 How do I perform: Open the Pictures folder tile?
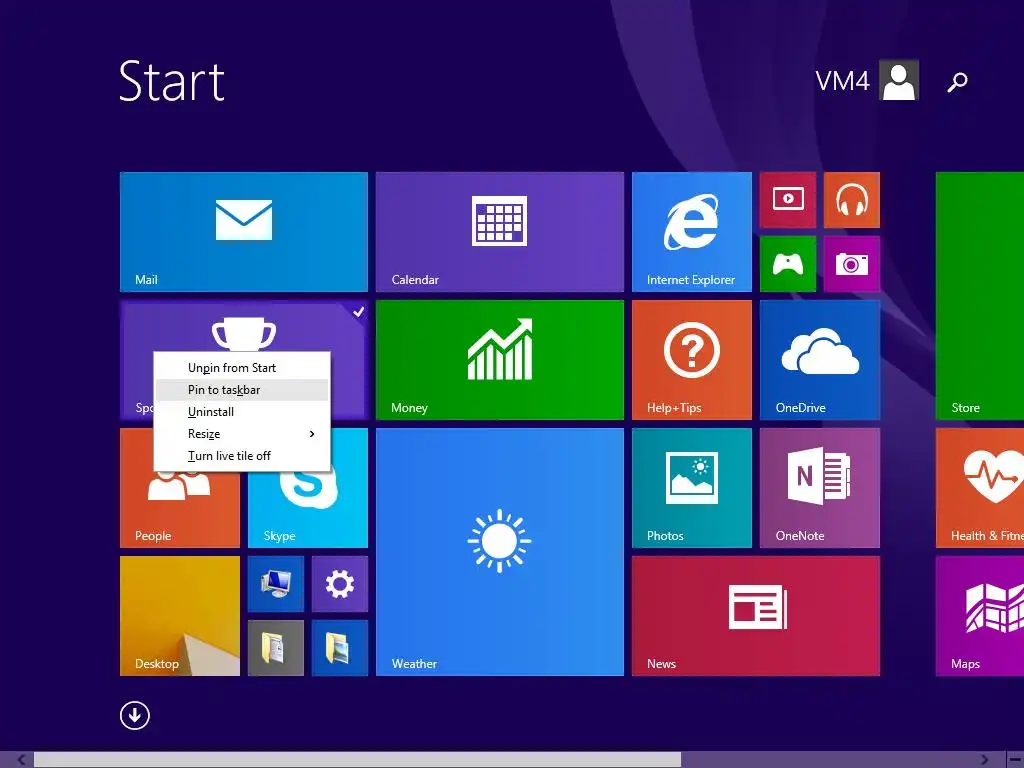[x=340, y=648]
